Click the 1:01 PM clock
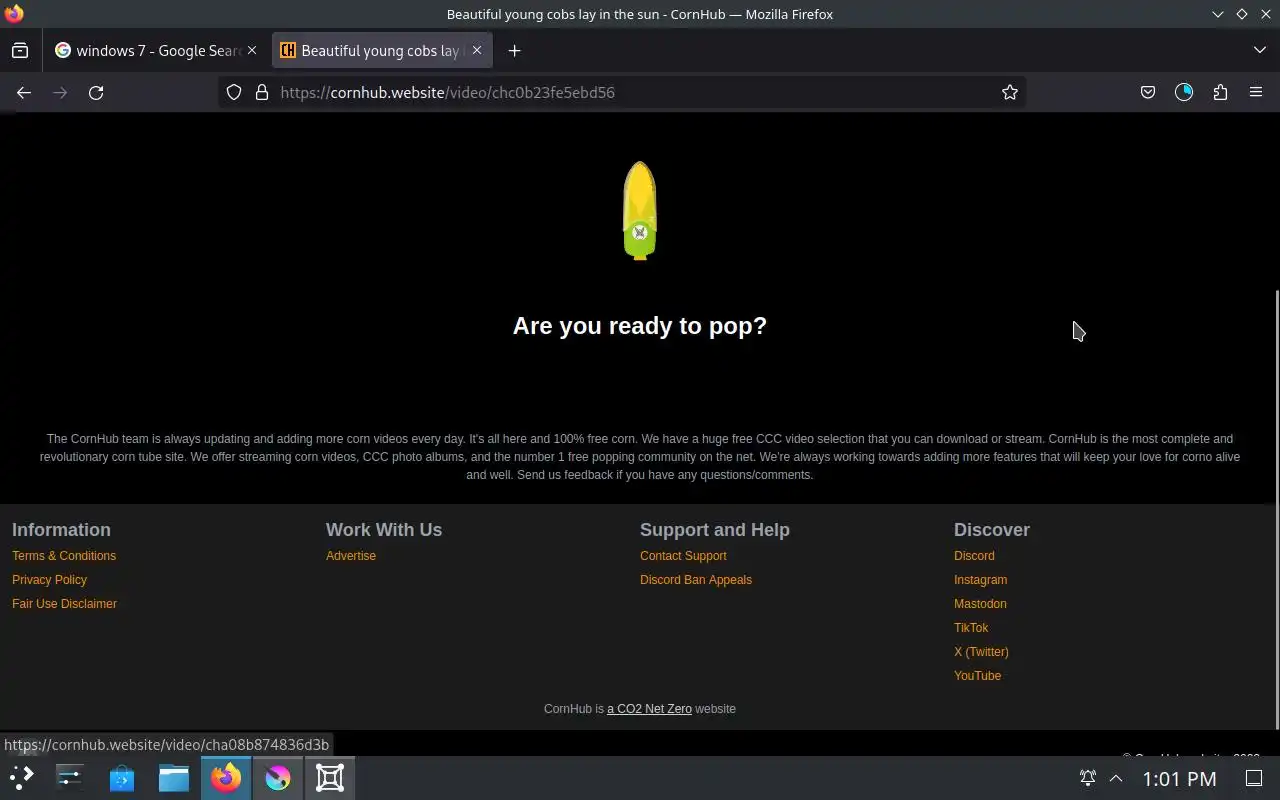The width and height of the screenshot is (1280, 800). tap(1179, 778)
